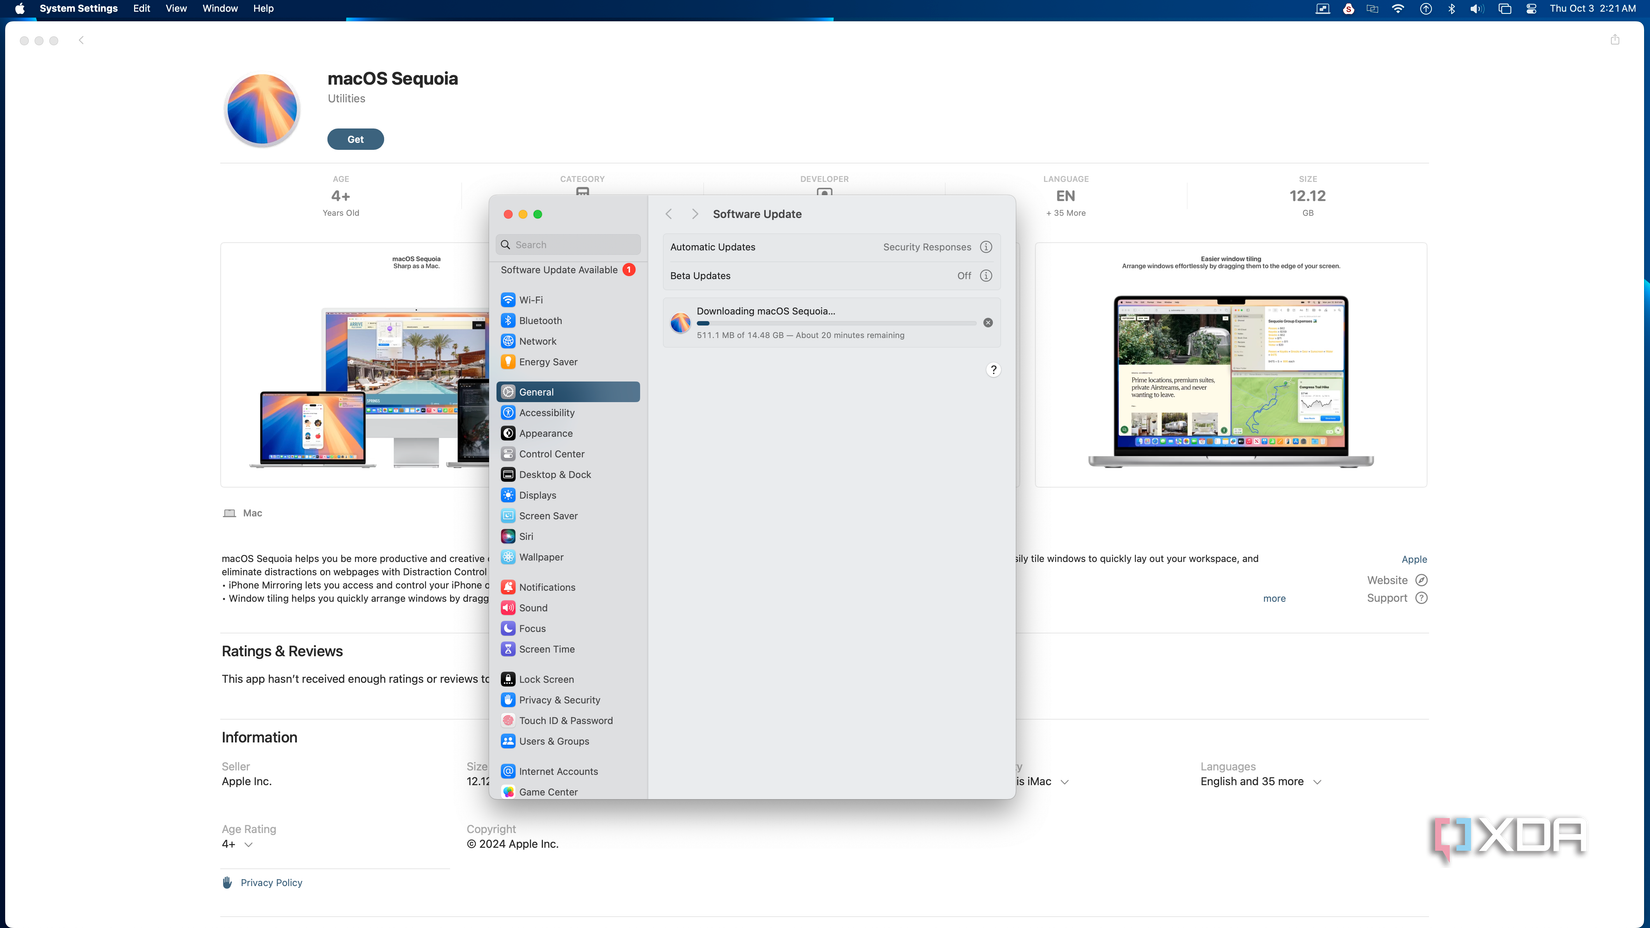Open the Window menu

220,9
